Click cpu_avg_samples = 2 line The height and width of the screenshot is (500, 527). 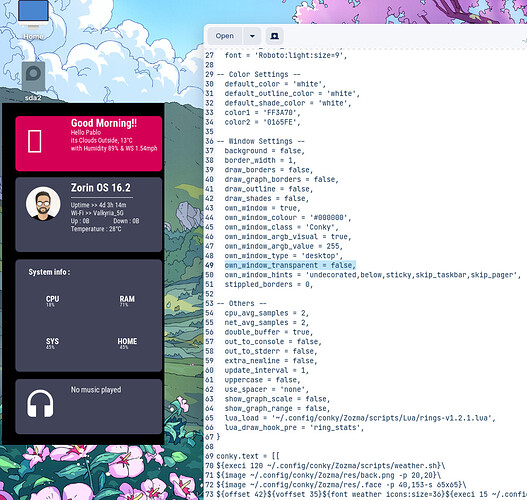[x=267, y=313]
